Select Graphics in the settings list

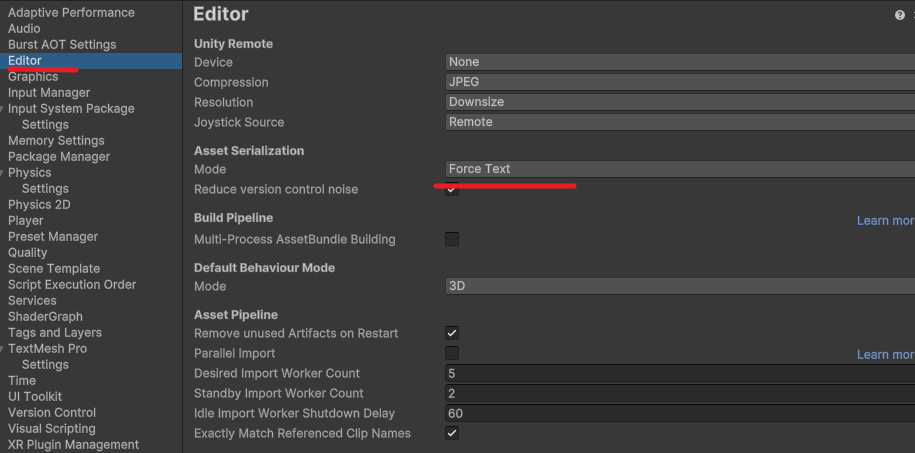pyautogui.click(x=33, y=76)
